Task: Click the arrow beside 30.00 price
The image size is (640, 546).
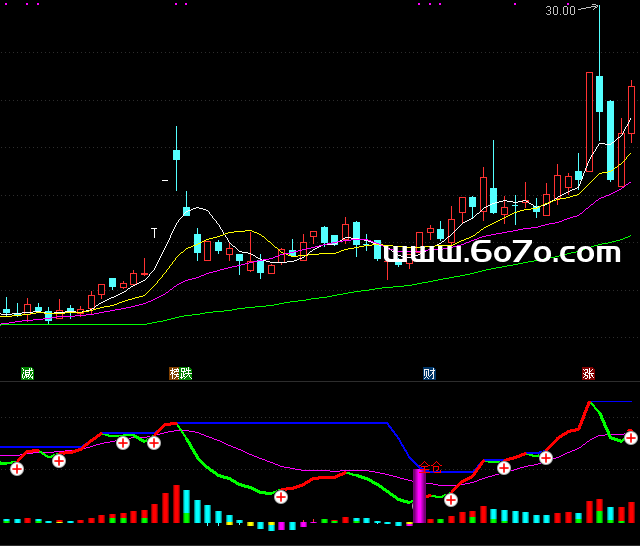Action: [589, 10]
